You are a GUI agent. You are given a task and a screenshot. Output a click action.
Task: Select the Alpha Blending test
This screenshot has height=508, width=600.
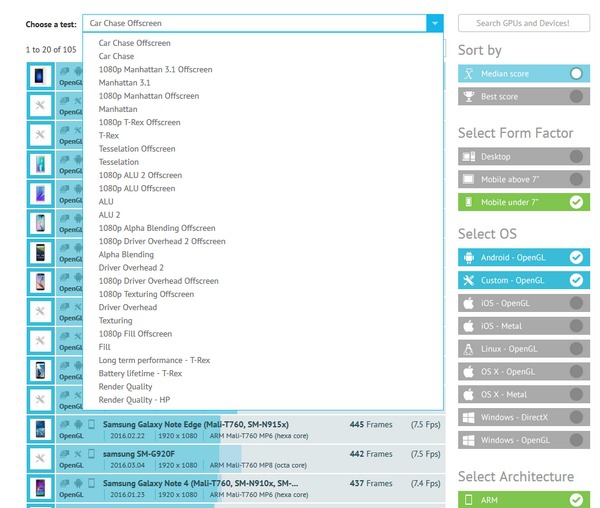[126, 254]
